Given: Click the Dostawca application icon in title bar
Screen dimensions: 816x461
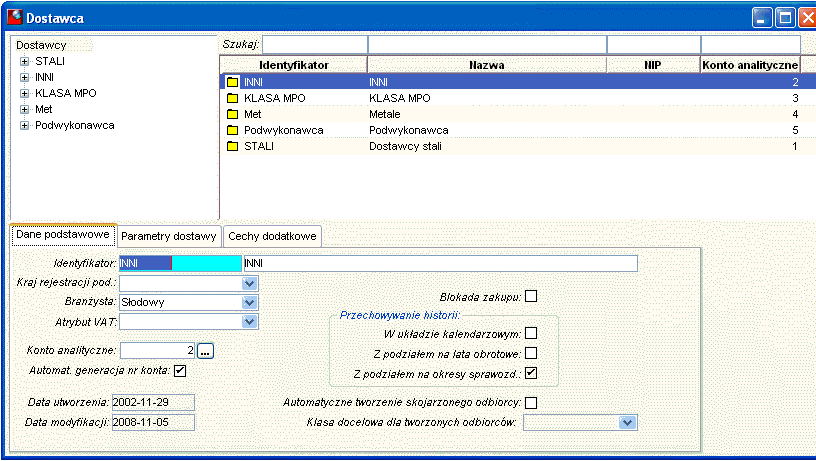Looking at the screenshot, I should pyautogui.click(x=15, y=17).
